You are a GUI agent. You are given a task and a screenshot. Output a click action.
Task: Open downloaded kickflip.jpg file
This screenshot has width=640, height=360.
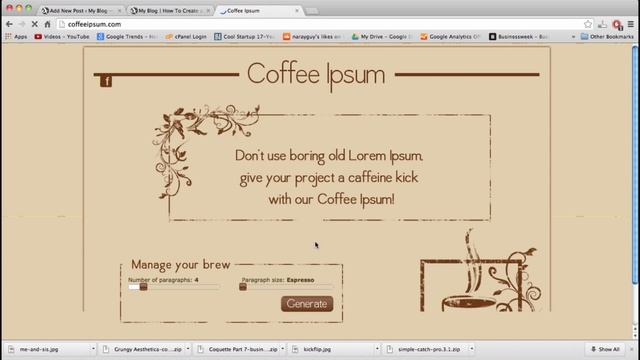tap(317, 349)
